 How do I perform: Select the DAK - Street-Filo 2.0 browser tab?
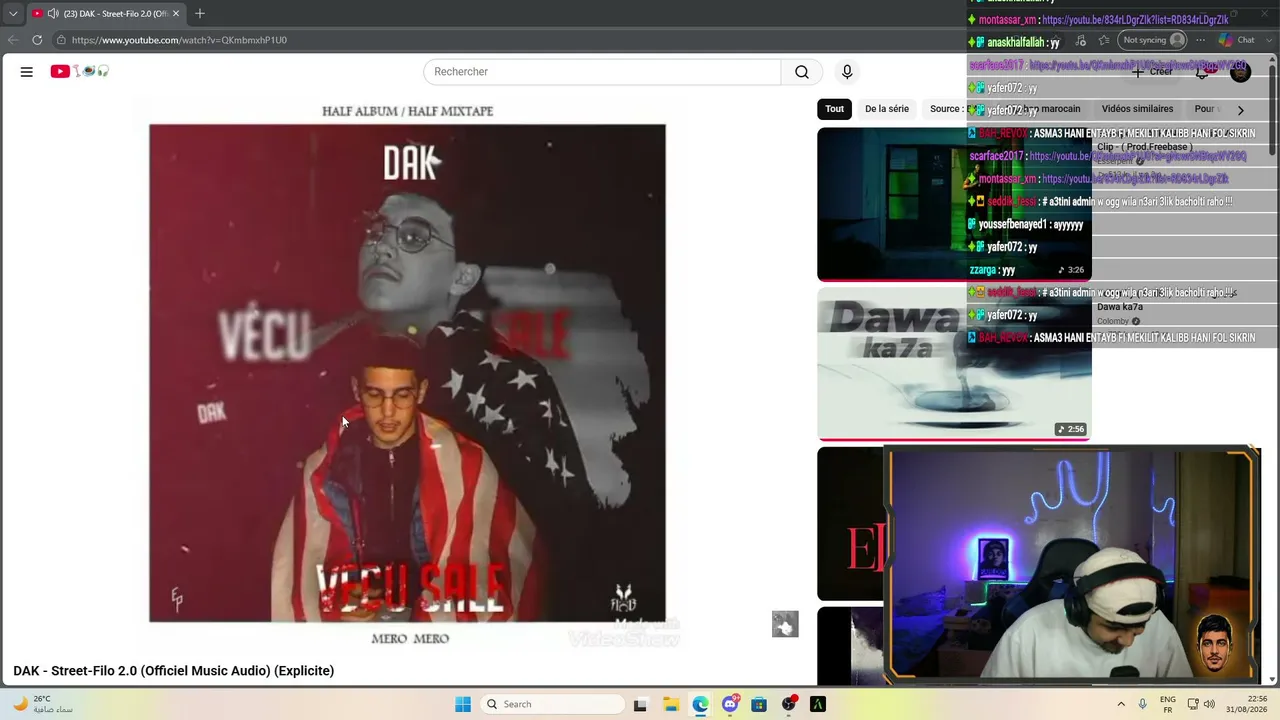click(105, 13)
